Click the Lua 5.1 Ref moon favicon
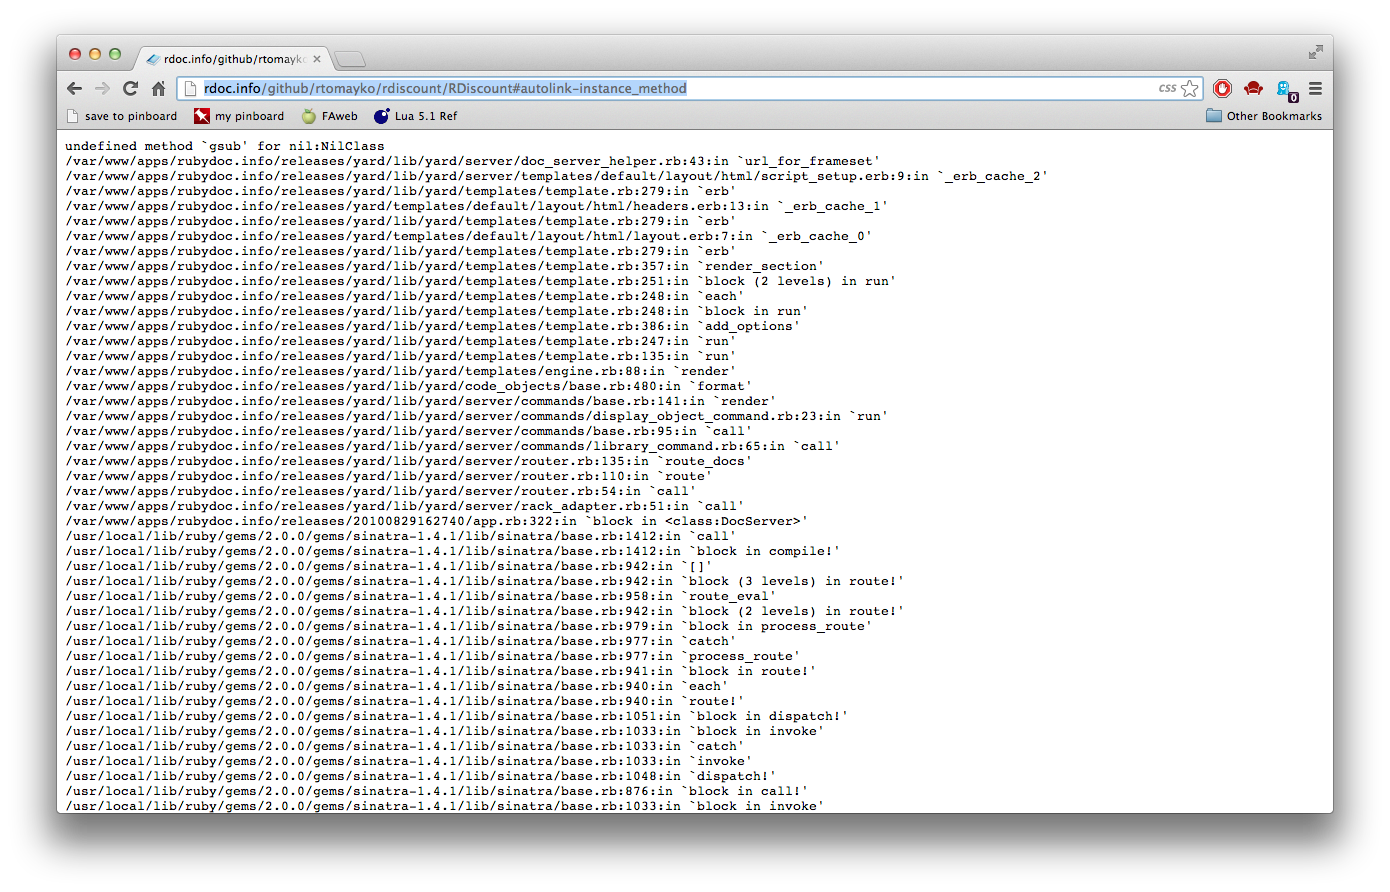Screen dimensions: 1390x892 pos(381,116)
